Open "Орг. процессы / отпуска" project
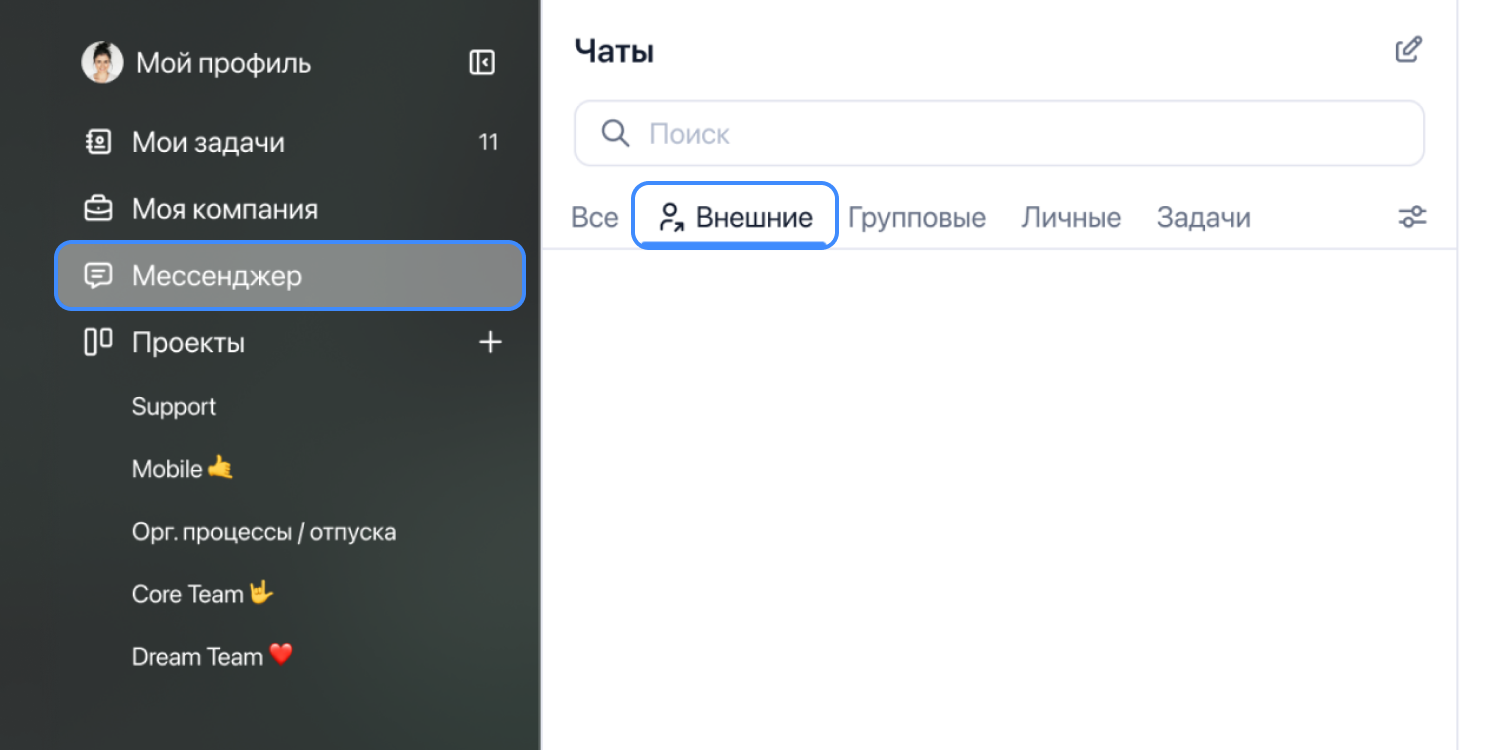This screenshot has height=750, width=1500. (264, 532)
